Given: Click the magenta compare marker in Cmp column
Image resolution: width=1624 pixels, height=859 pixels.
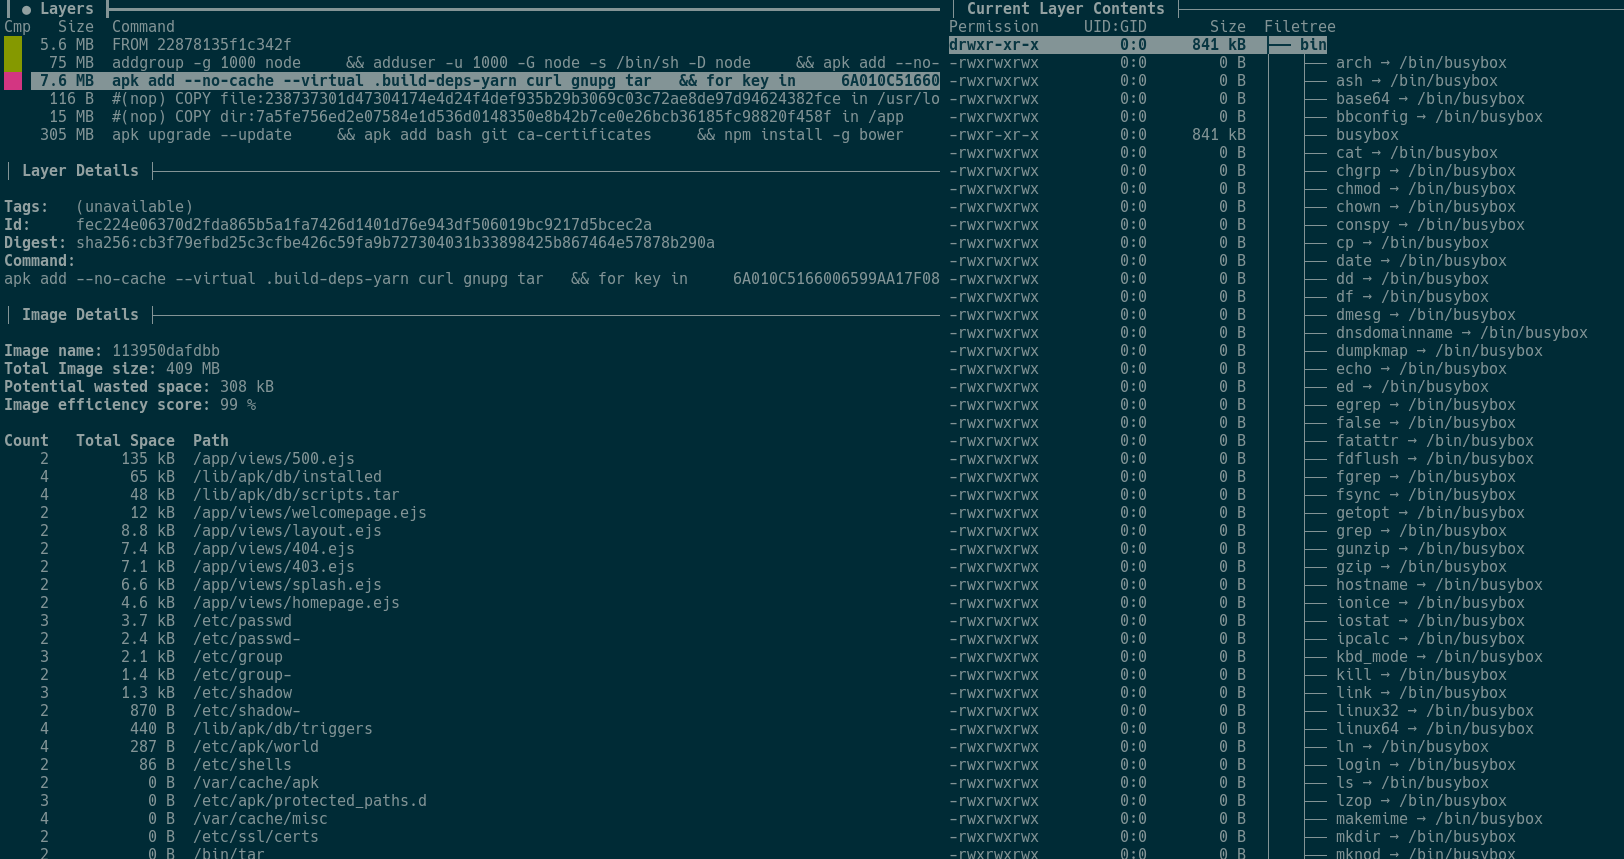Looking at the screenshot, I should (13, 81).
